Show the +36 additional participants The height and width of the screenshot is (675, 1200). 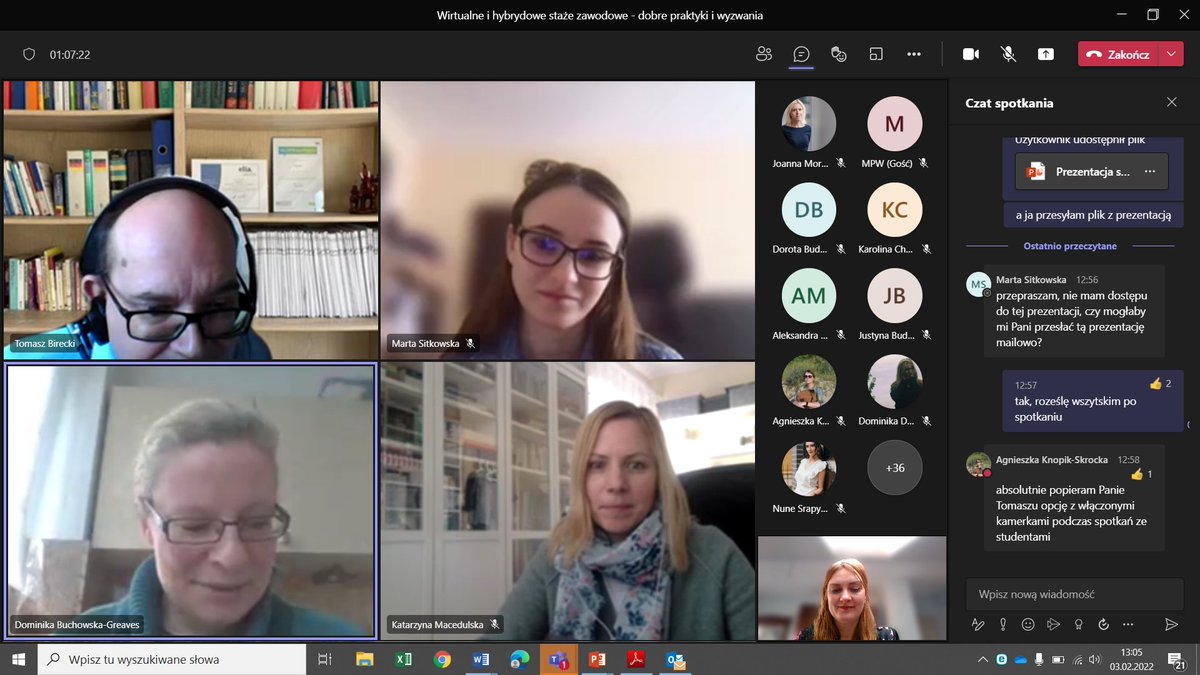(x=895, y=467)
